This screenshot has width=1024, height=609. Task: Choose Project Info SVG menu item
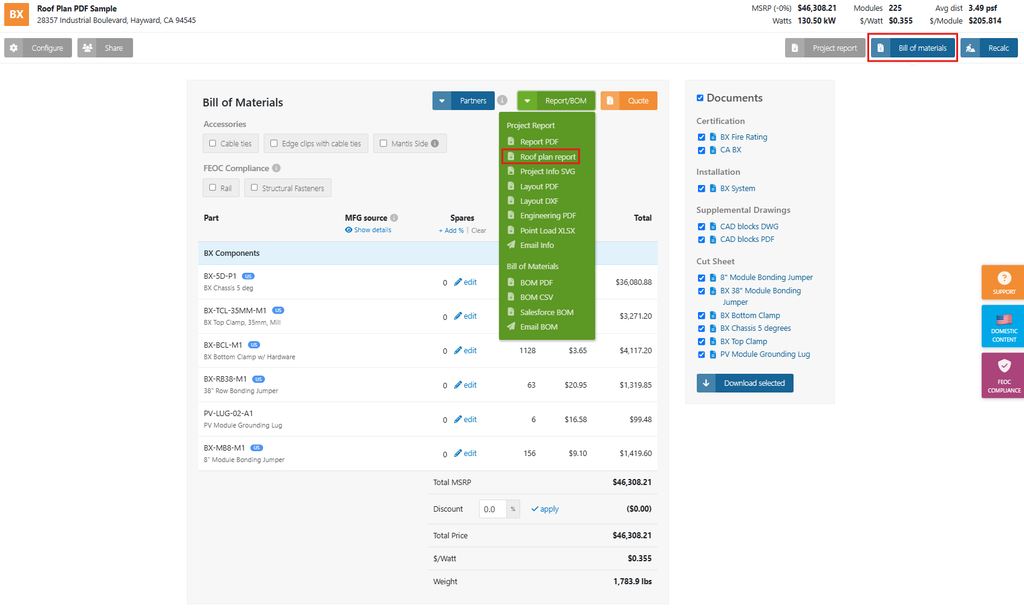[547, 171]
